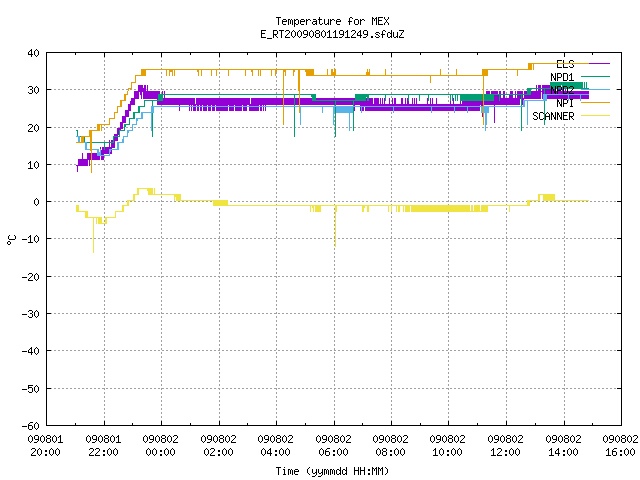Click the y-axis label 20
Viewport: 640px width, 480px height.
[33, 128]
